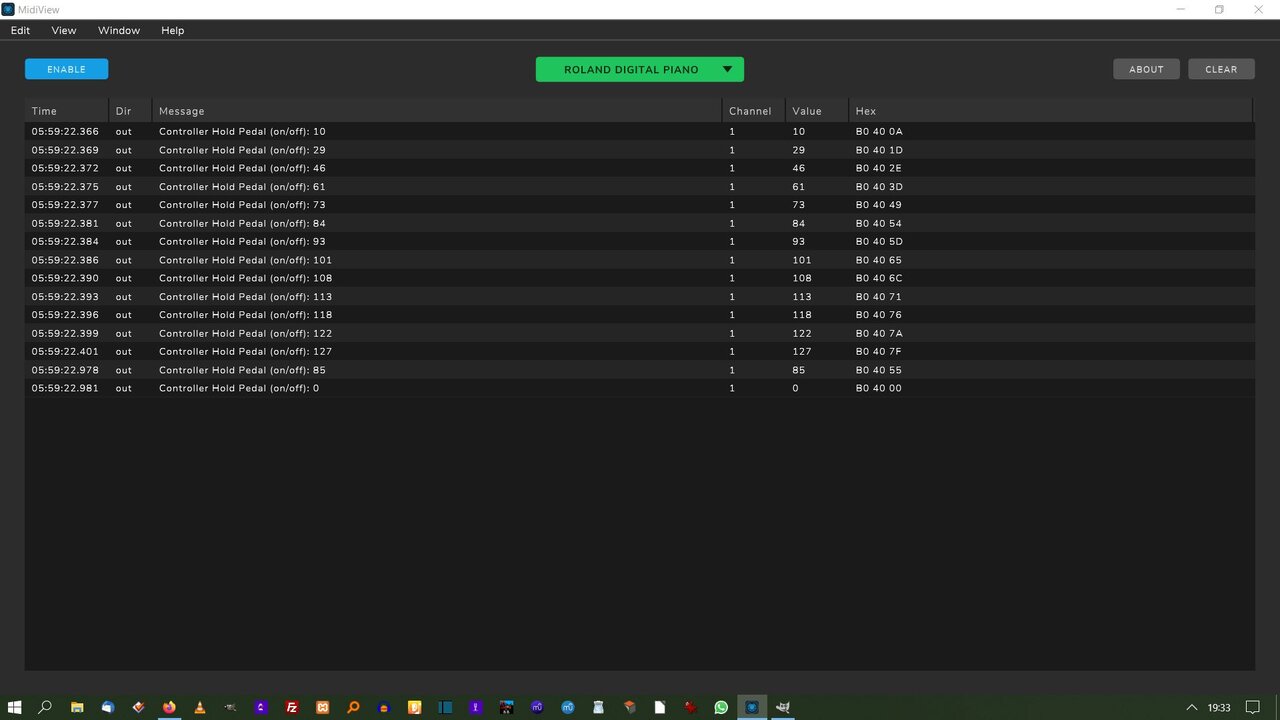The image size is (1280, 720).
Task: Click the active MidiView taskbar icon
Action: tap(752, 707)
